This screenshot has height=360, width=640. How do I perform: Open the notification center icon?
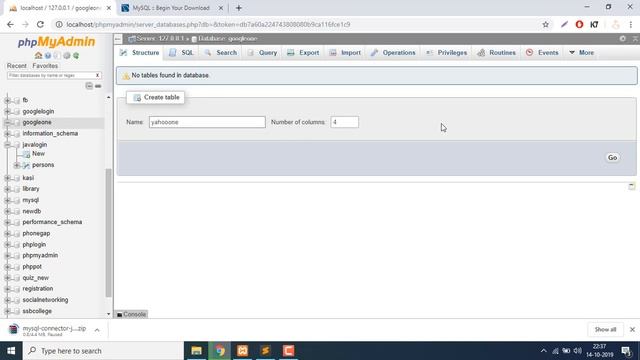coord(627,351)
